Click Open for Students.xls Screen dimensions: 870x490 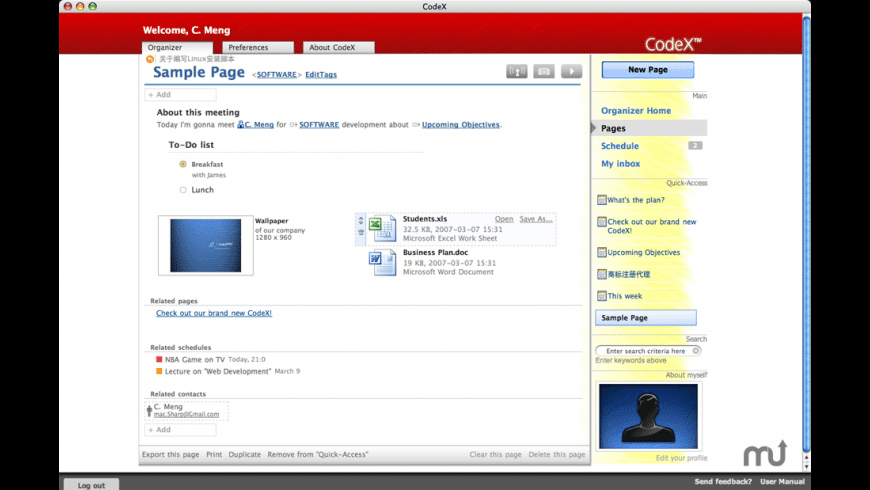coord(504,219)
